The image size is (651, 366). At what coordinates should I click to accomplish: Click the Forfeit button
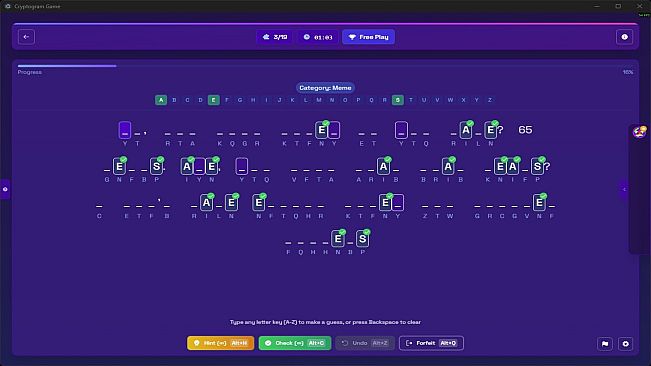[431, 343]
